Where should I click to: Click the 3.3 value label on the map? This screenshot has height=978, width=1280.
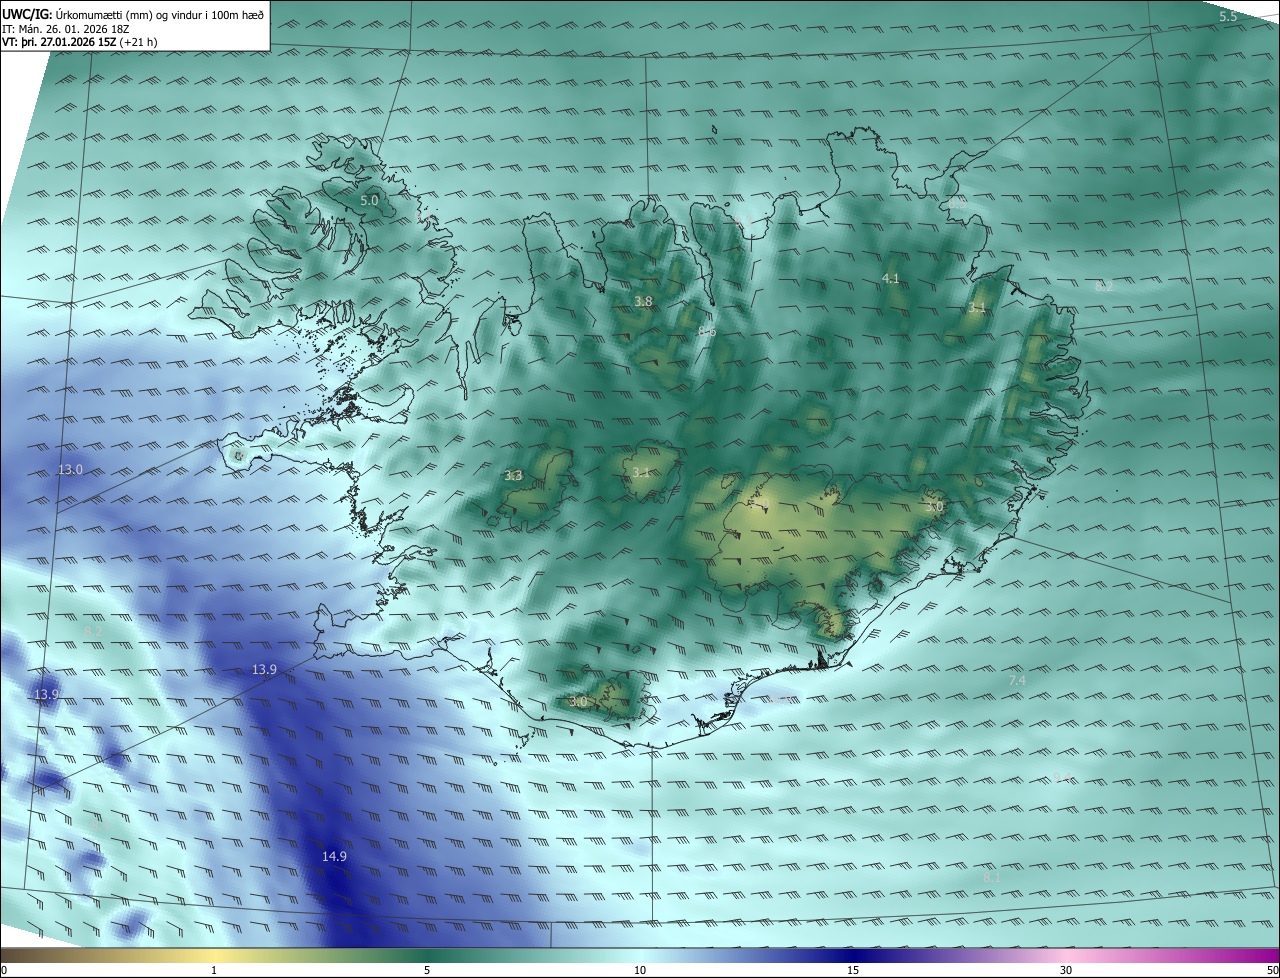tap(513, 476)
